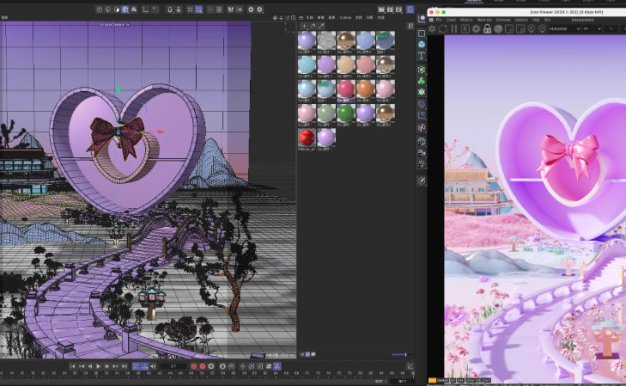626x386 pixels.
Task: Click the highlighted blue icon in top toolbar left group
Action: (125, 10)
